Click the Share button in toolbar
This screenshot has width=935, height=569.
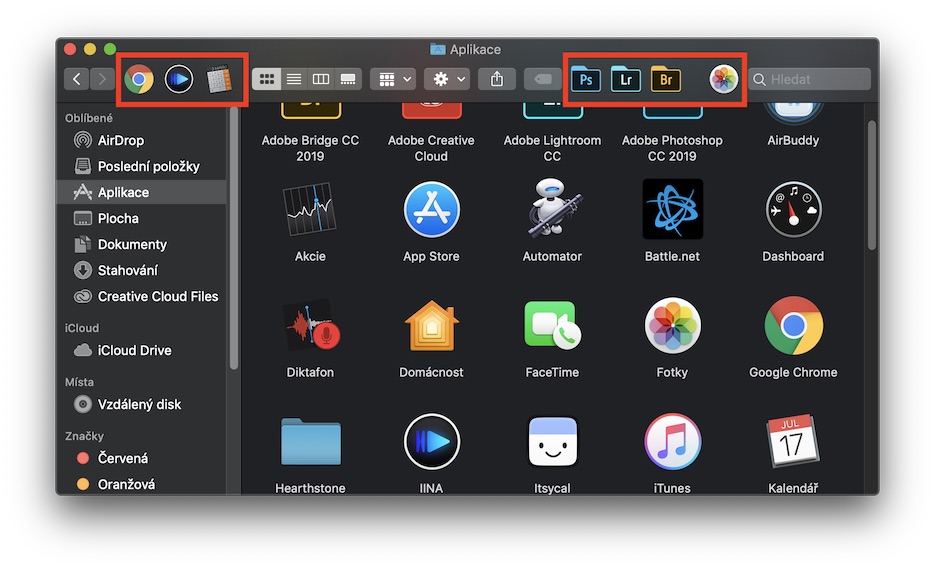[497, 79]
